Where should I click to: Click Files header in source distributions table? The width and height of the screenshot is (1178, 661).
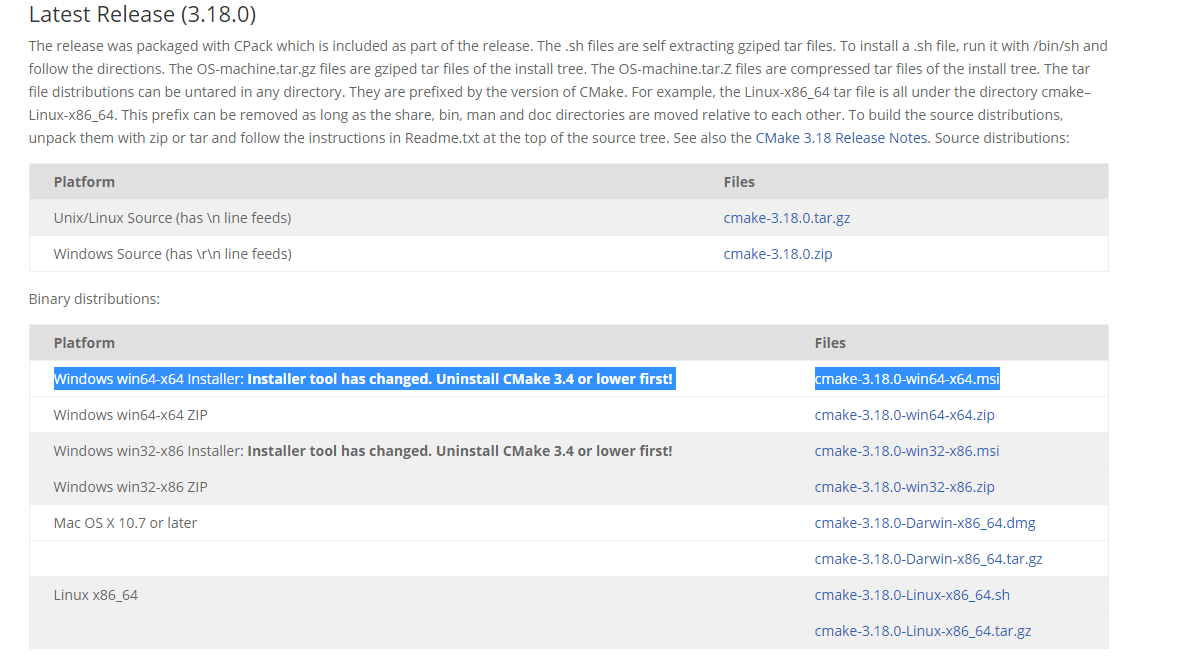pos(739,182)
